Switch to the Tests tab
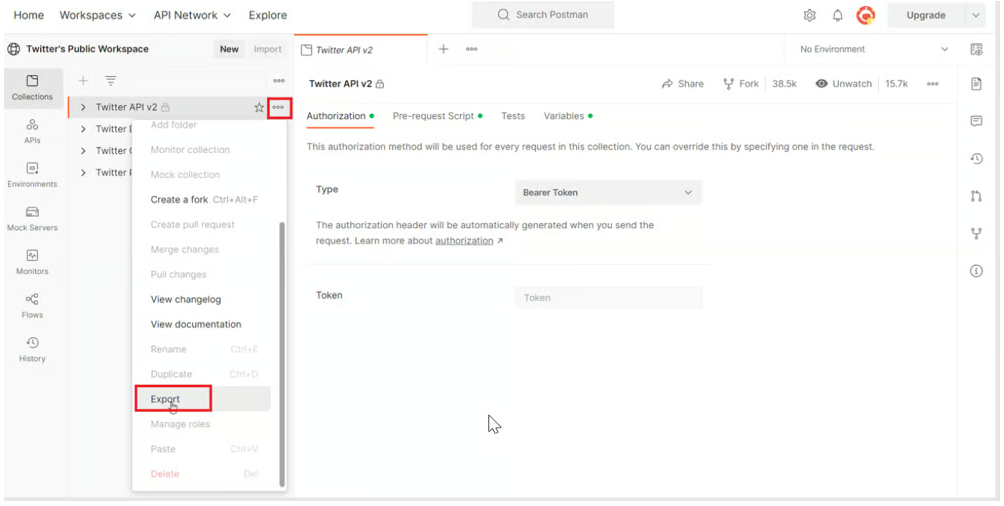1004x506 pixels. coord(513,116)
